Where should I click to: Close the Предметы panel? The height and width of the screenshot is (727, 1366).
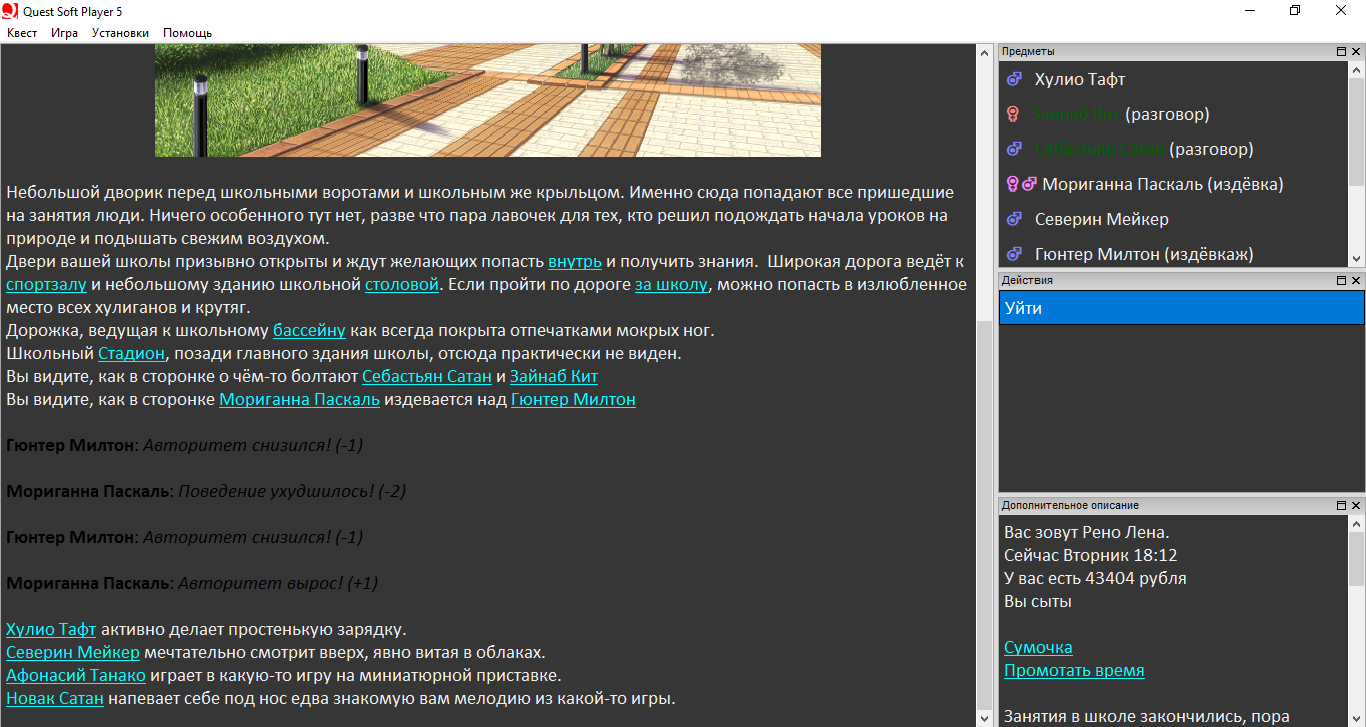1356,51
